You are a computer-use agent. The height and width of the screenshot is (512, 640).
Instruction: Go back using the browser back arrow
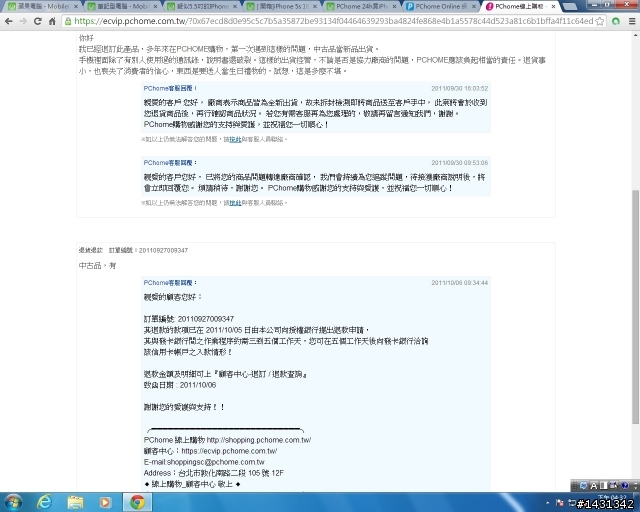point(9,21)
